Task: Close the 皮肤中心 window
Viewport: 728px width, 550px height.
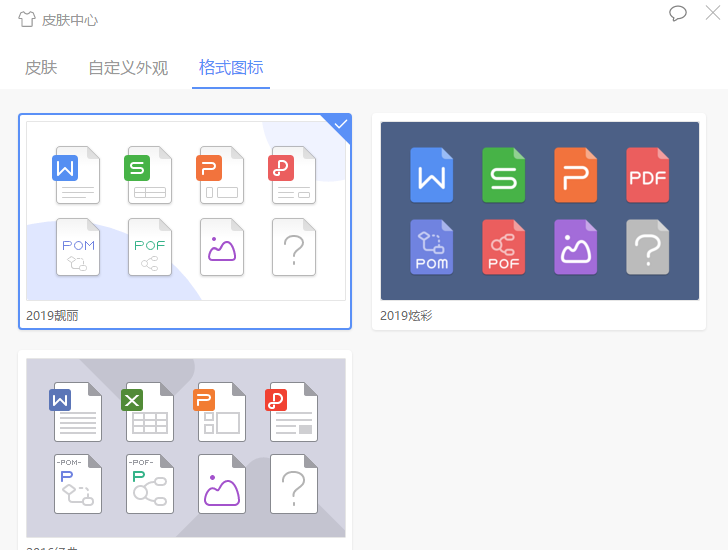Action: [713, 13]
